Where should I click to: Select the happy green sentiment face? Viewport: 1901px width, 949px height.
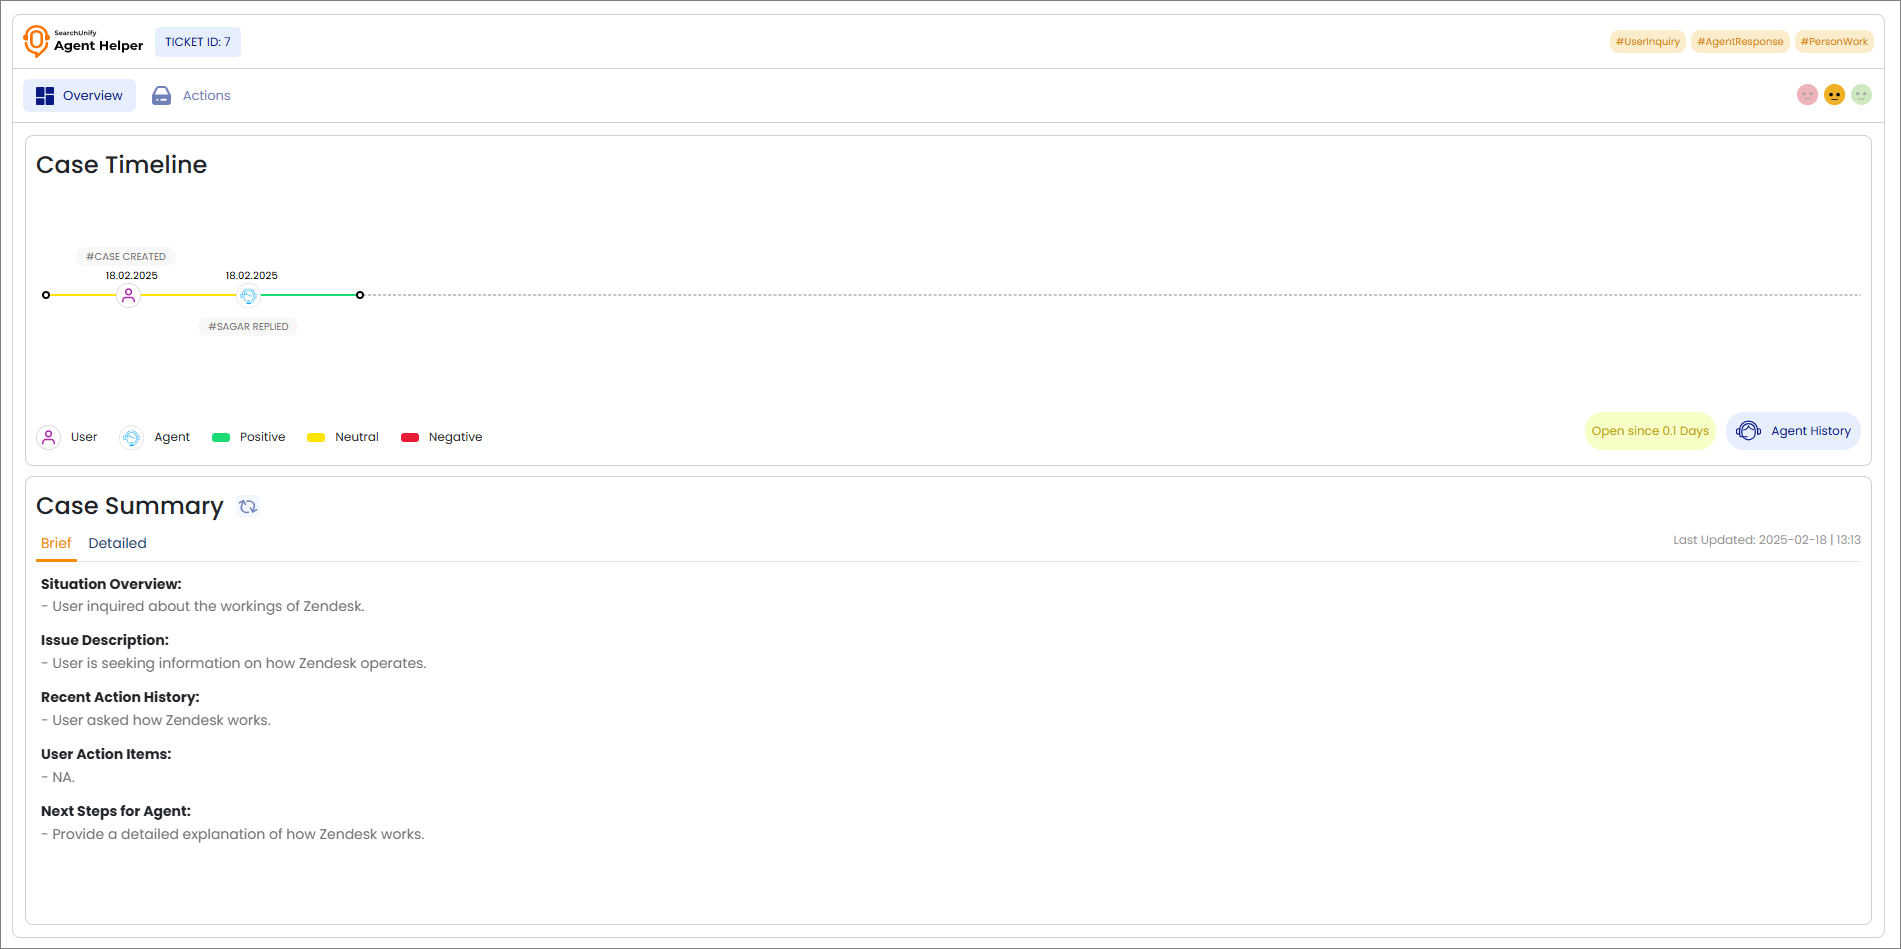[1861, 95]
